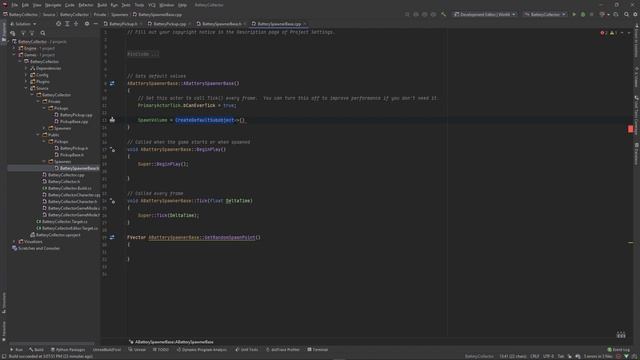
Task: Open the Solution view dropdown
Action: (23, 24)
